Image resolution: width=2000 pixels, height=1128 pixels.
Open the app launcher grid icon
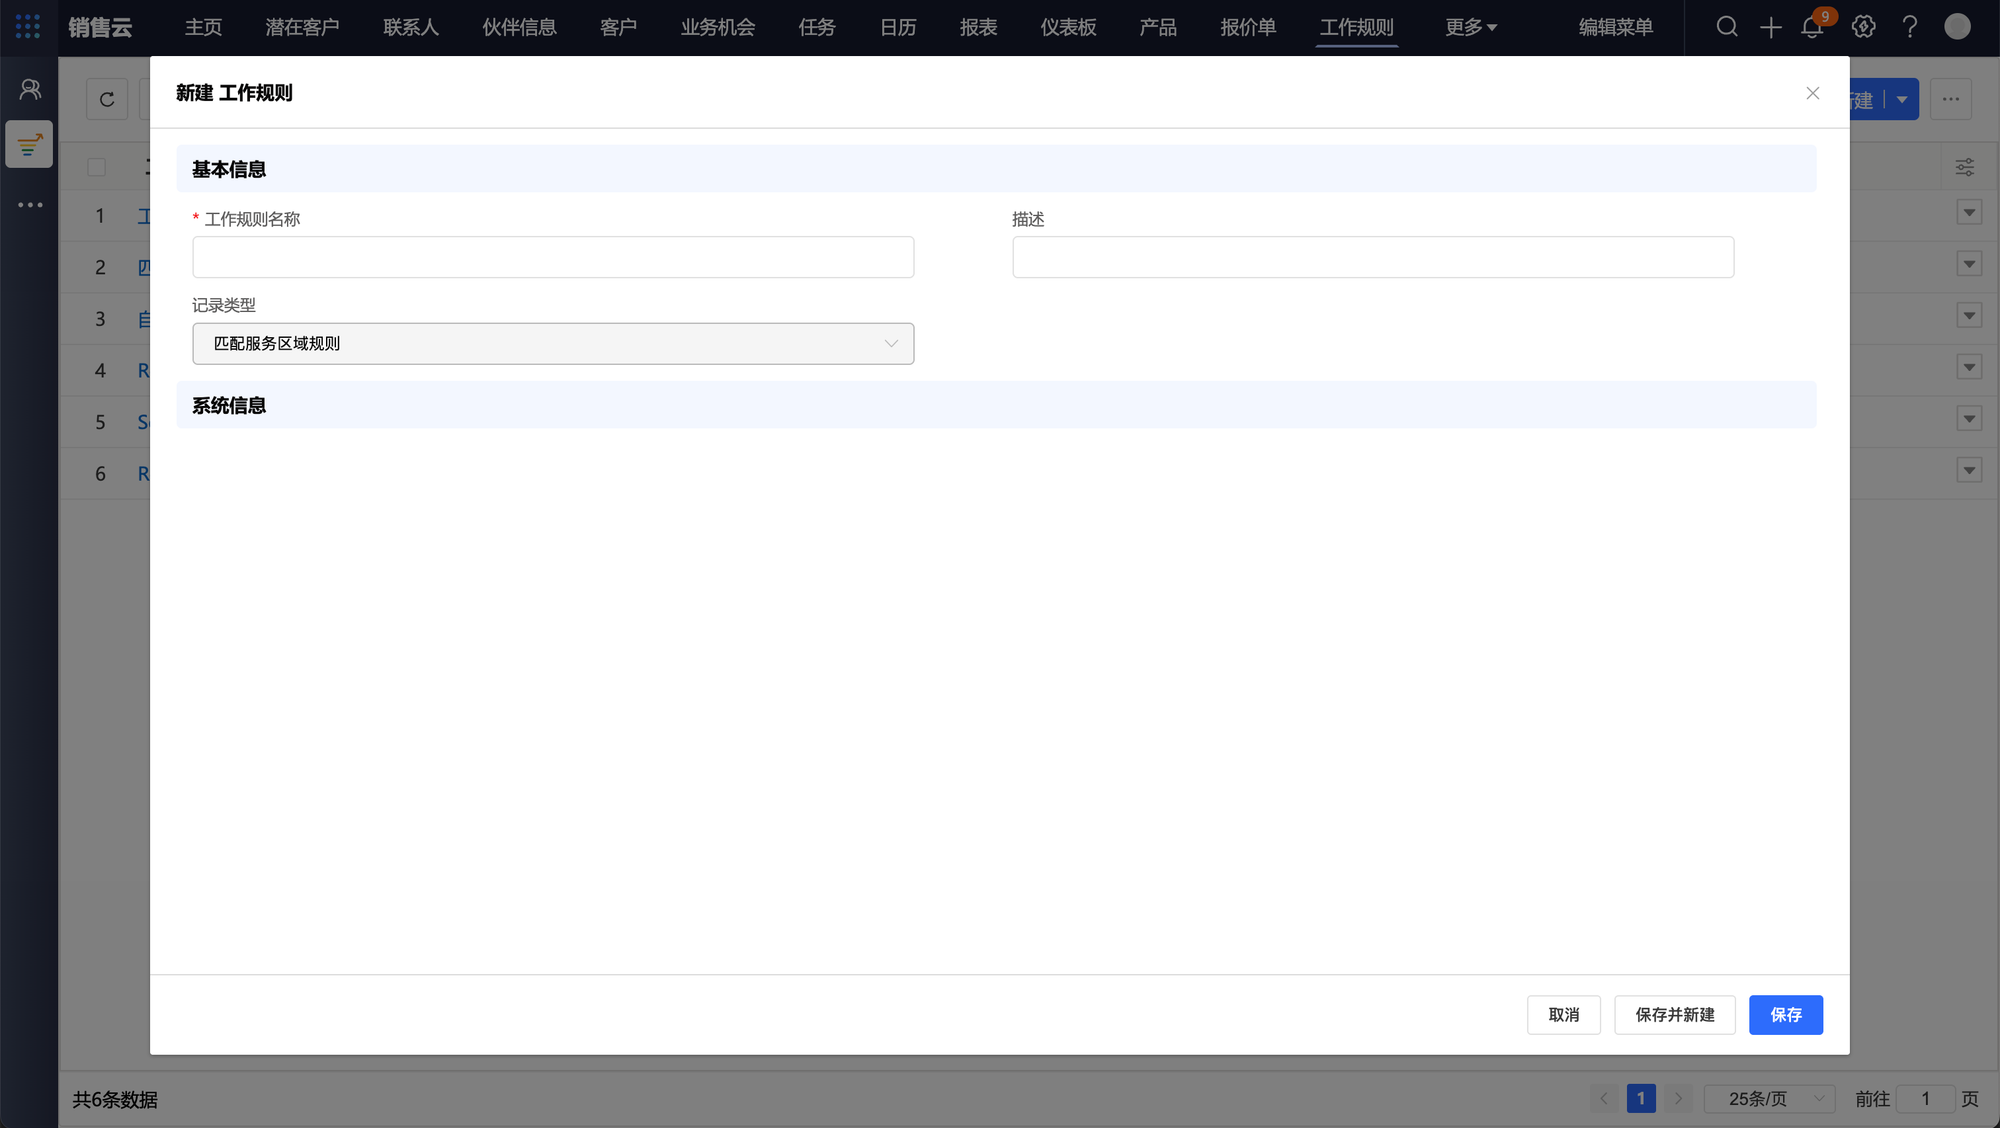[28, 27]
